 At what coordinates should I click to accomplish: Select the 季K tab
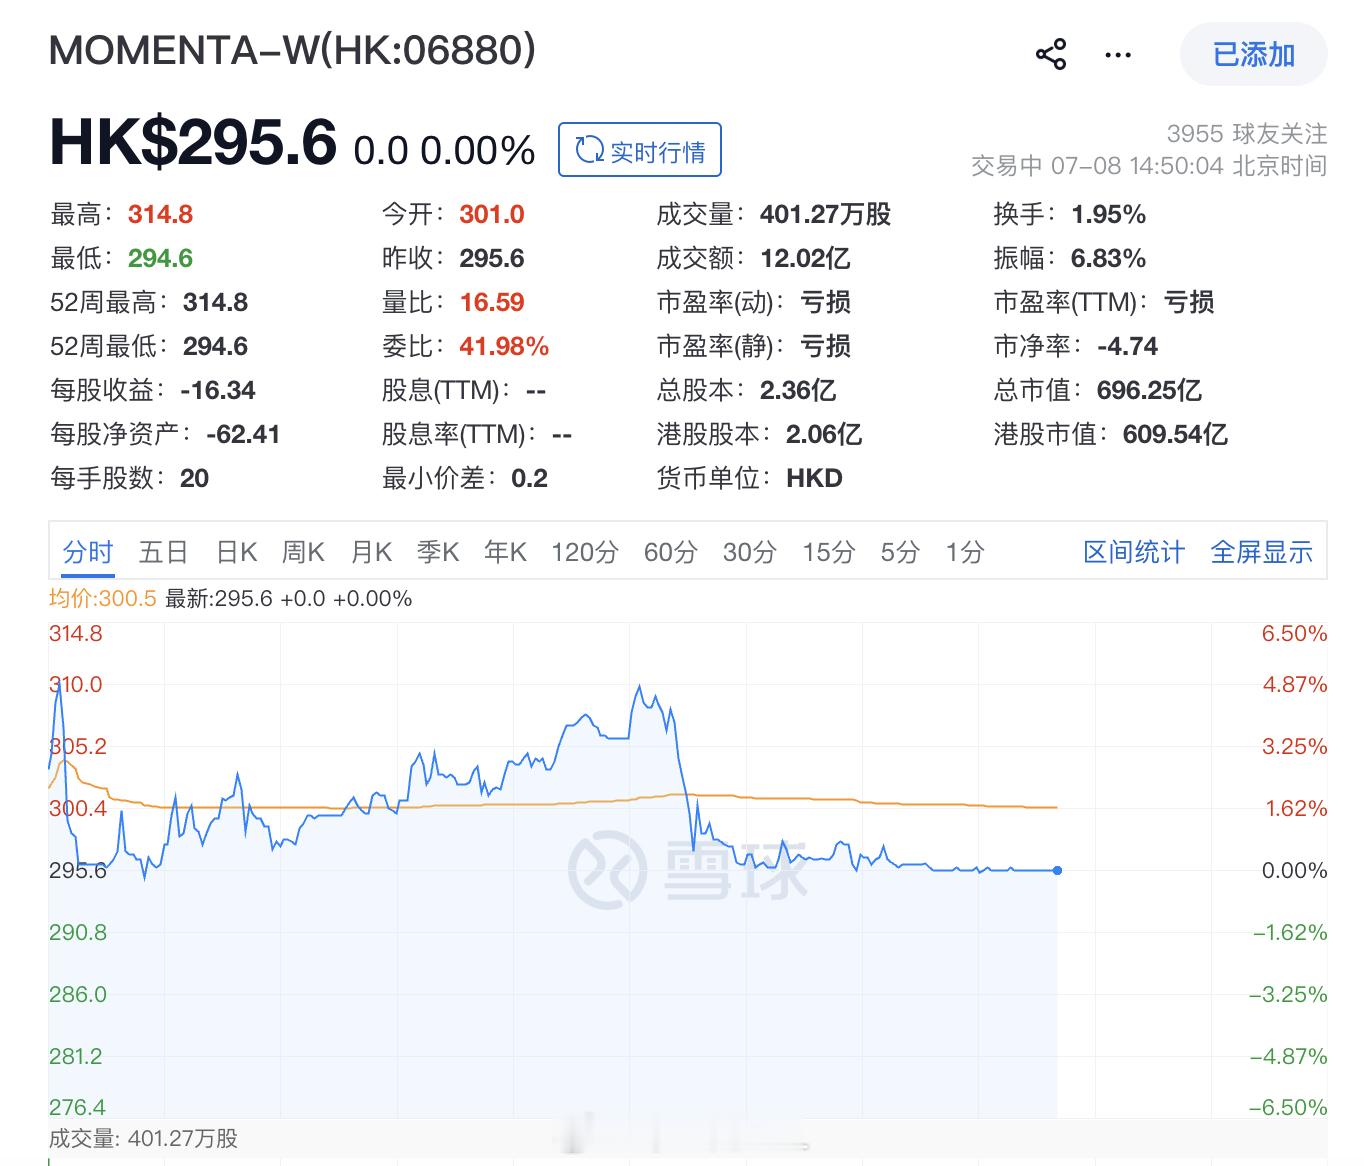[x=438, y=552]
